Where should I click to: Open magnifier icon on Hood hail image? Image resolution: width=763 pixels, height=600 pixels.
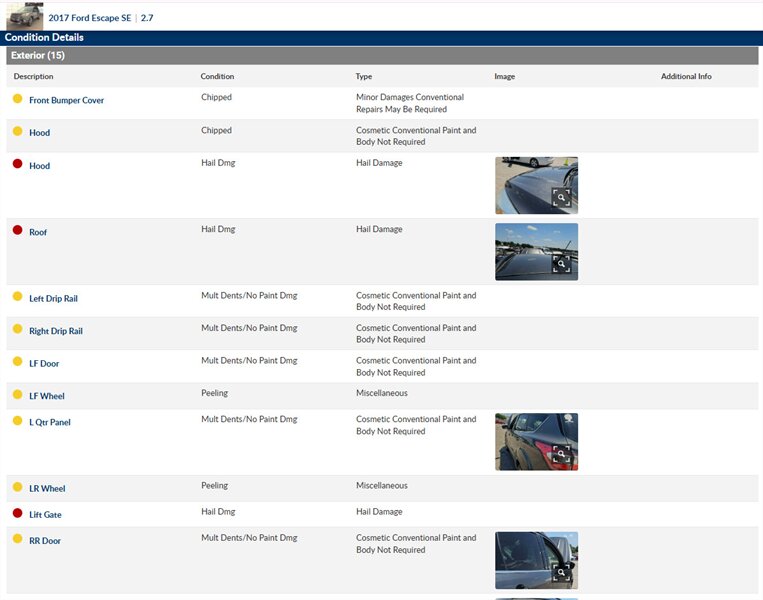tap(561, 198)
